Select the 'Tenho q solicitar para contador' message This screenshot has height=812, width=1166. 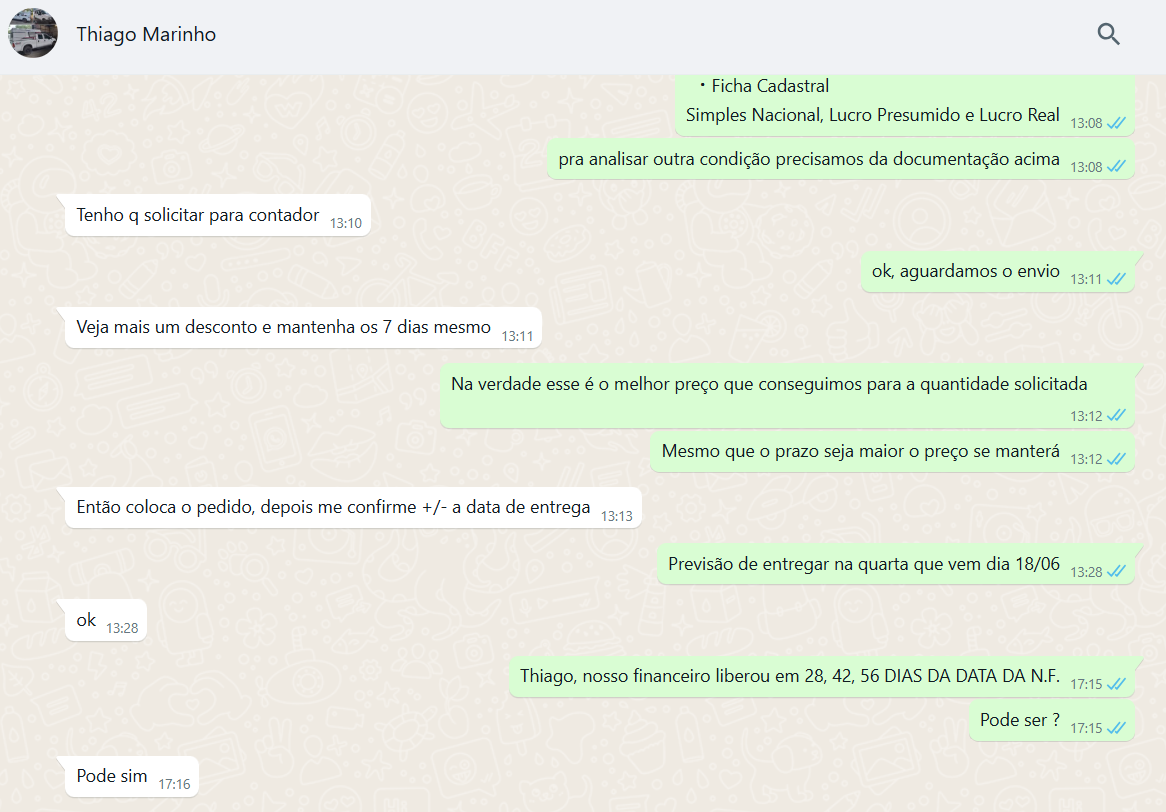[x=218, y=216]
